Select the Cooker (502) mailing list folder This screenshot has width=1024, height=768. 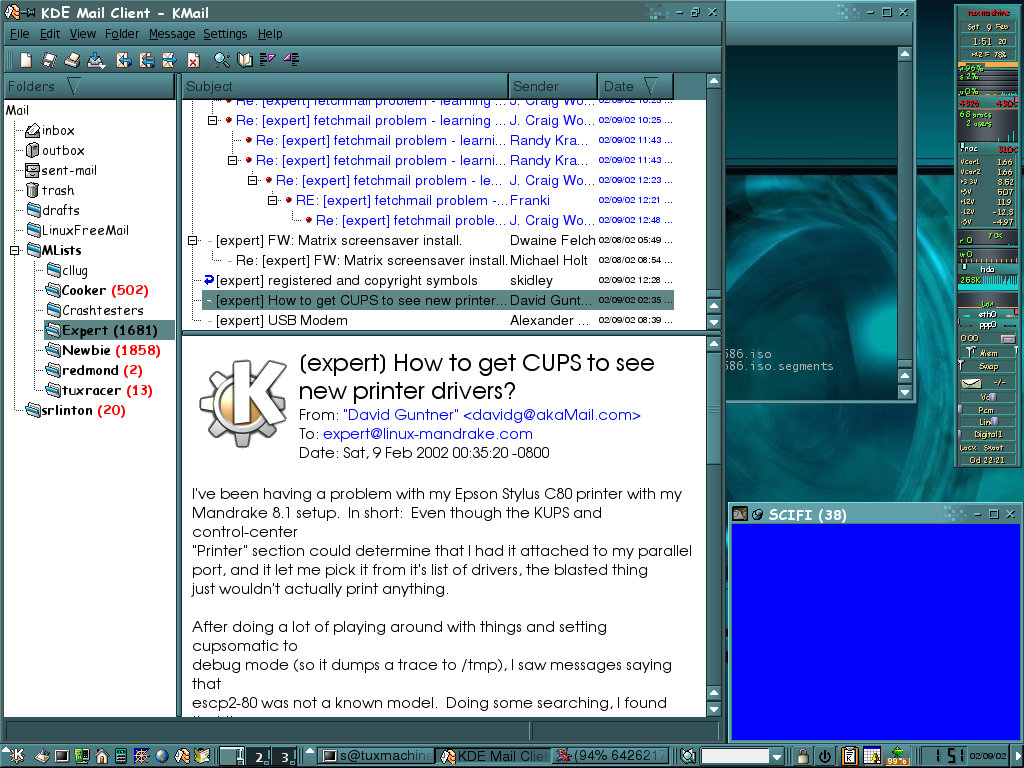pos(97,291)
